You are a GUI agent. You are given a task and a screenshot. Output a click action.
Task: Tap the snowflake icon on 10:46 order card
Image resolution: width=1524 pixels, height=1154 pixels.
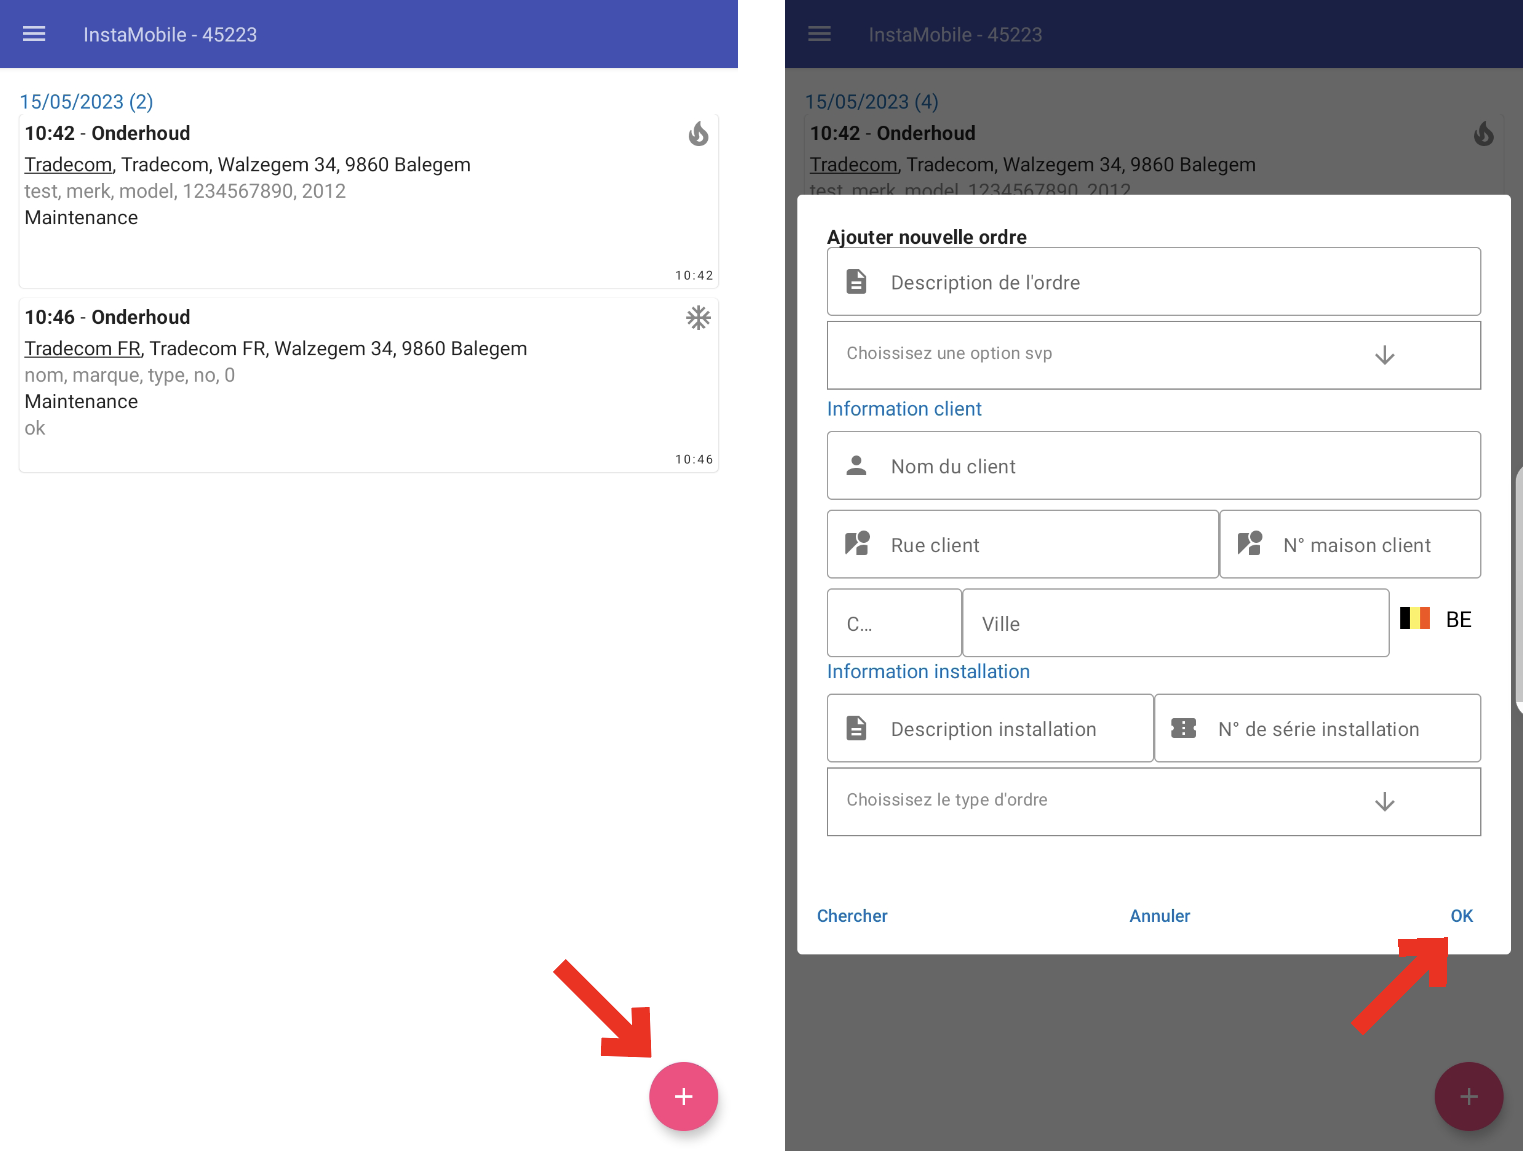(x=698, y=318)
